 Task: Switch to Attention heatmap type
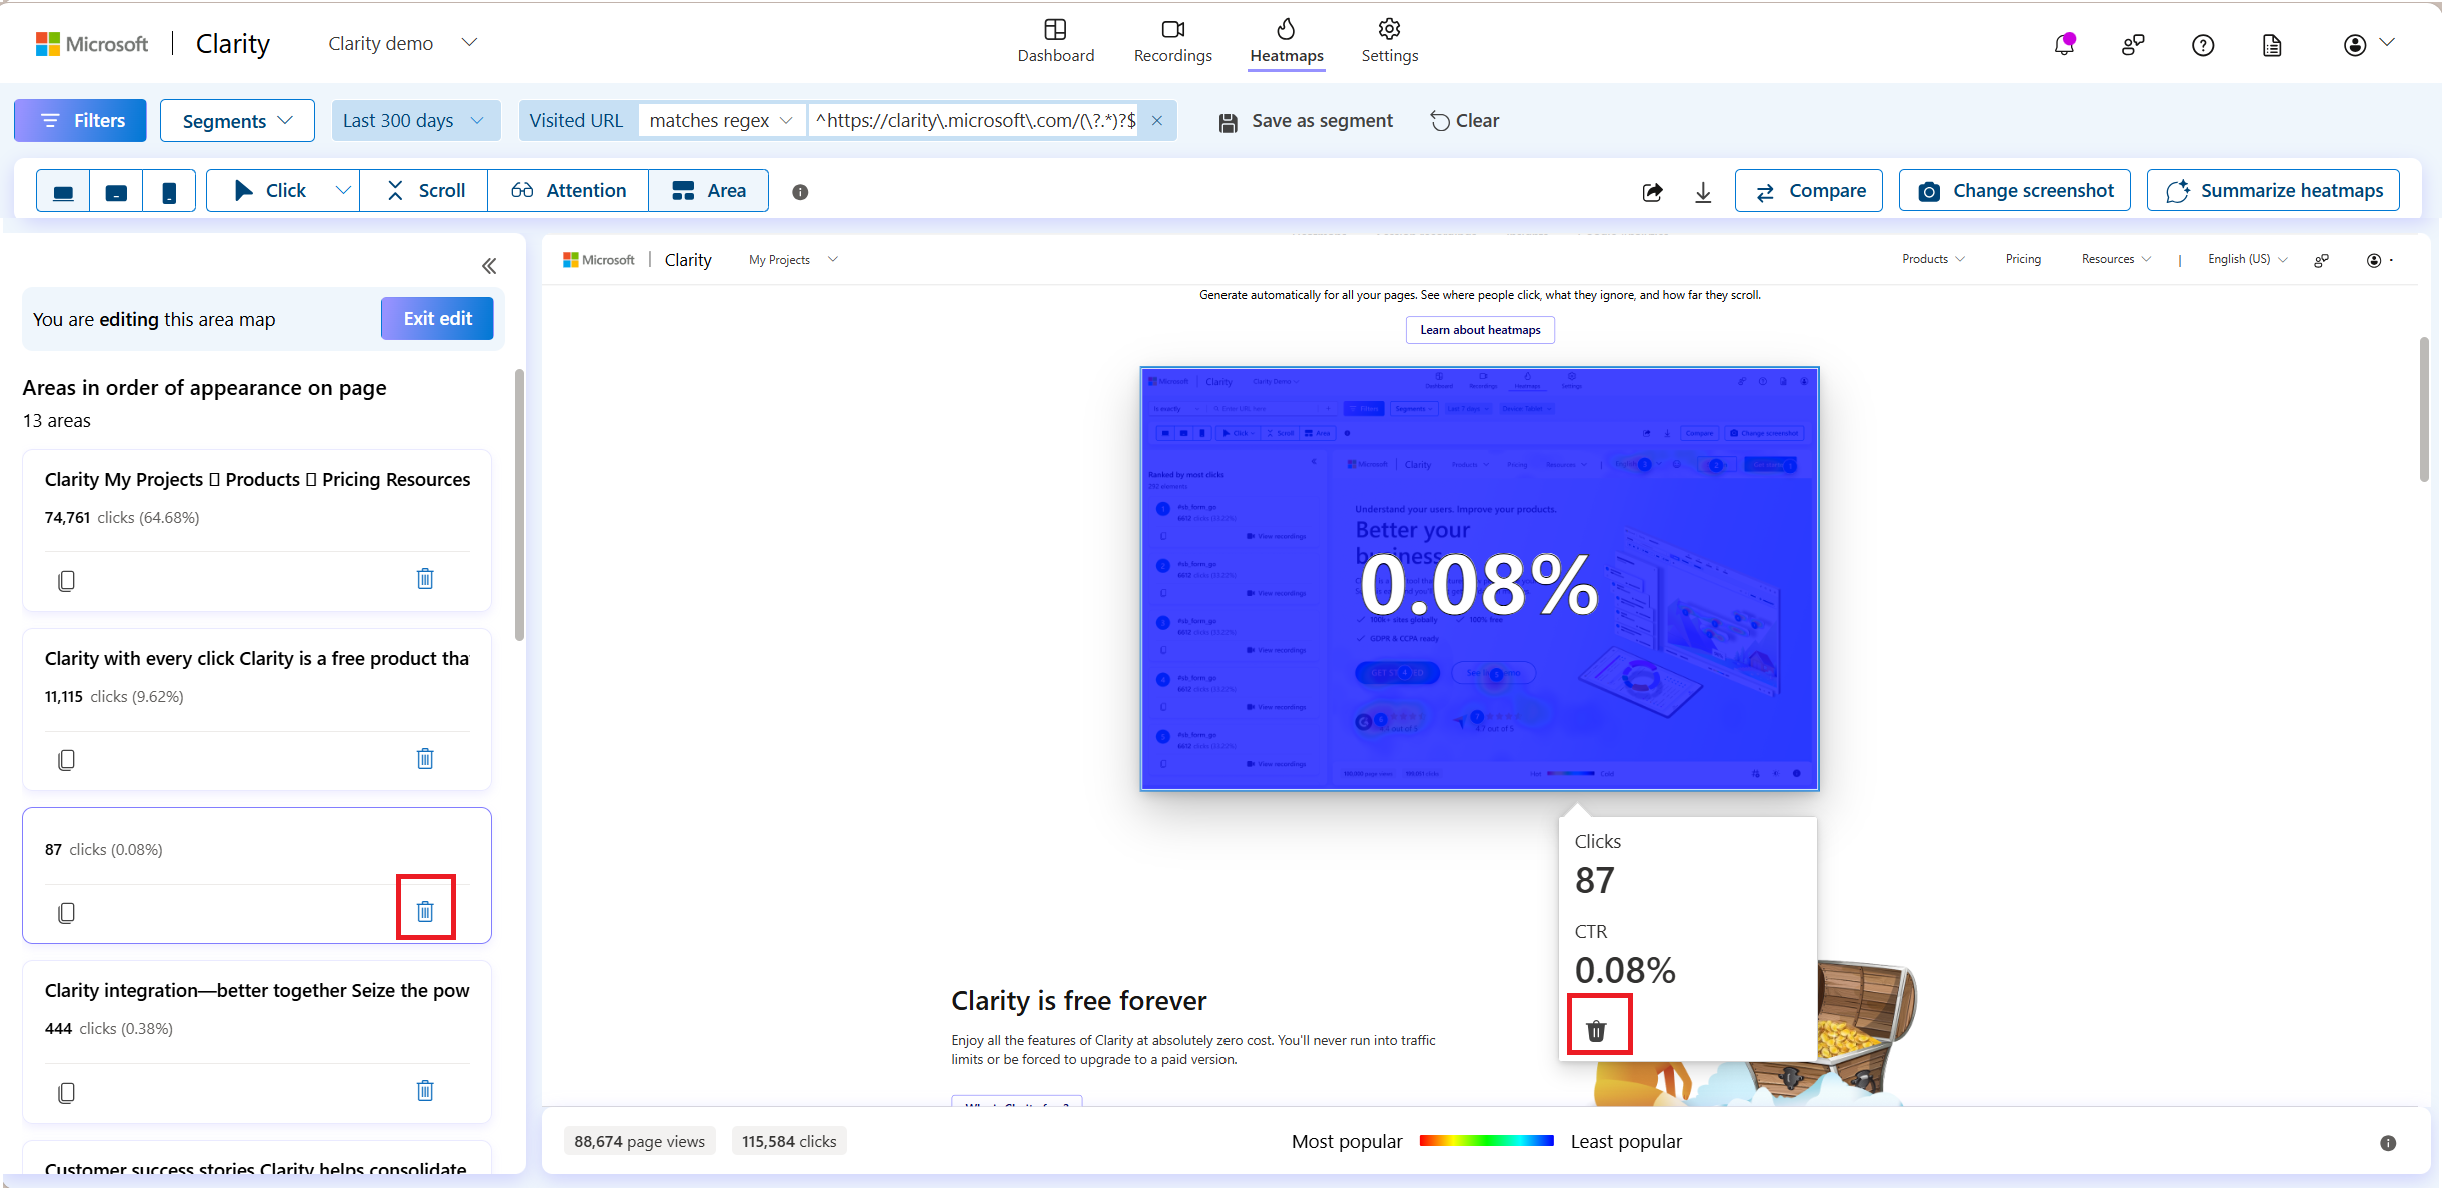pyautogui.click(x=568, y=191)
